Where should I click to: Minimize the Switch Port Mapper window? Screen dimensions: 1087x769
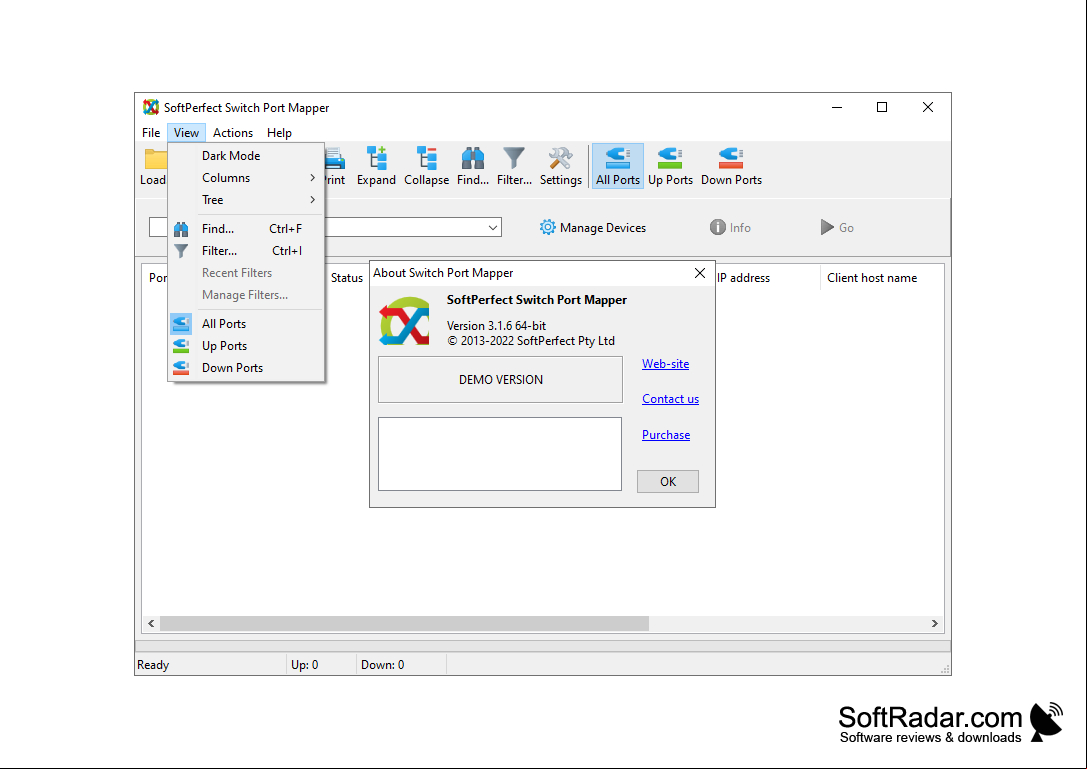pos(837,107)
